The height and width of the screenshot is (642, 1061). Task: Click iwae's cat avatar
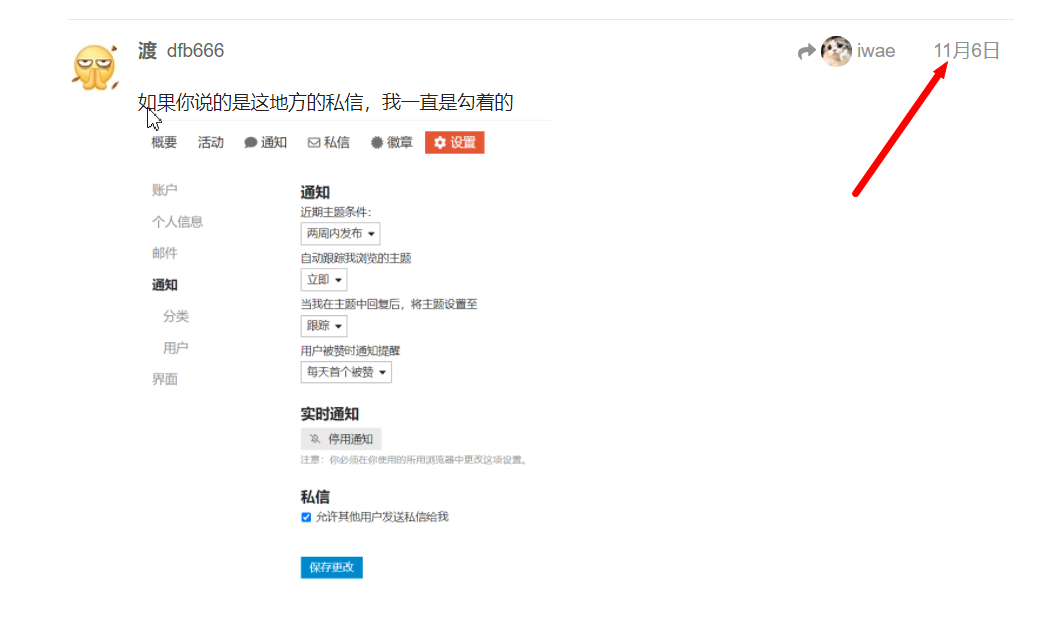click(x=836, y=51)
